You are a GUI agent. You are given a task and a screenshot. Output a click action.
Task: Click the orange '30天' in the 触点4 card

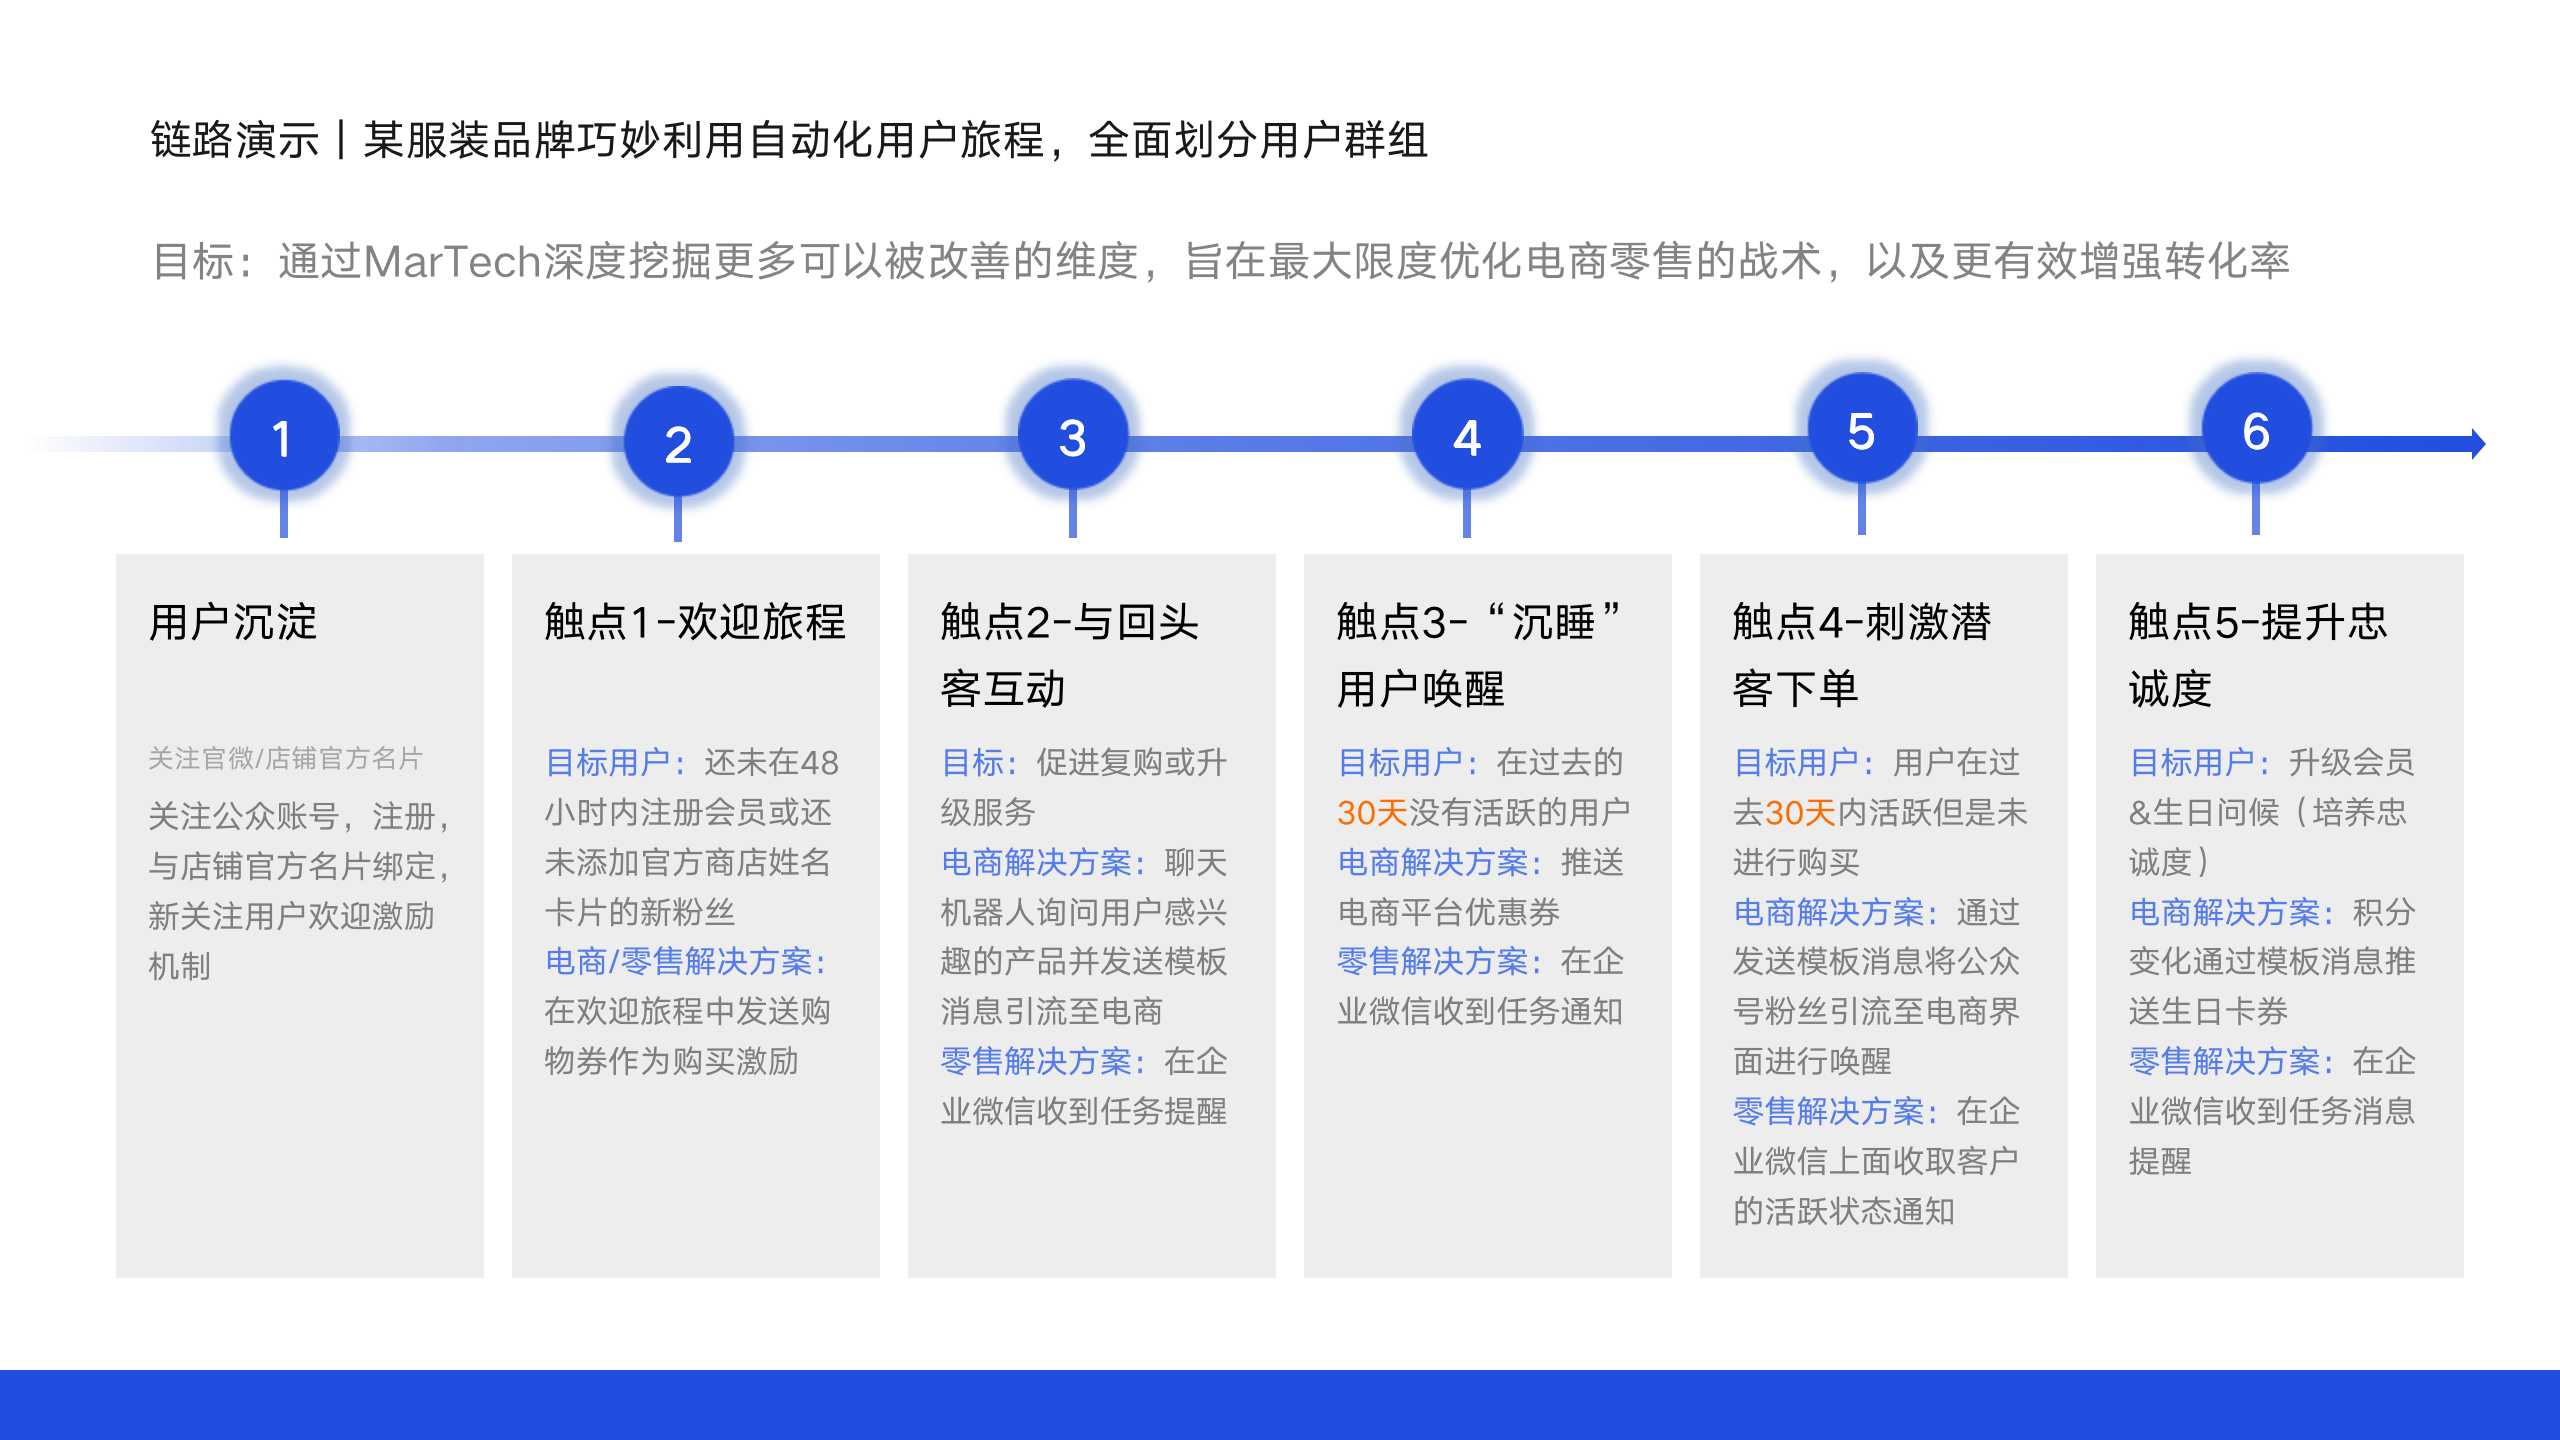pos(1800,812)
